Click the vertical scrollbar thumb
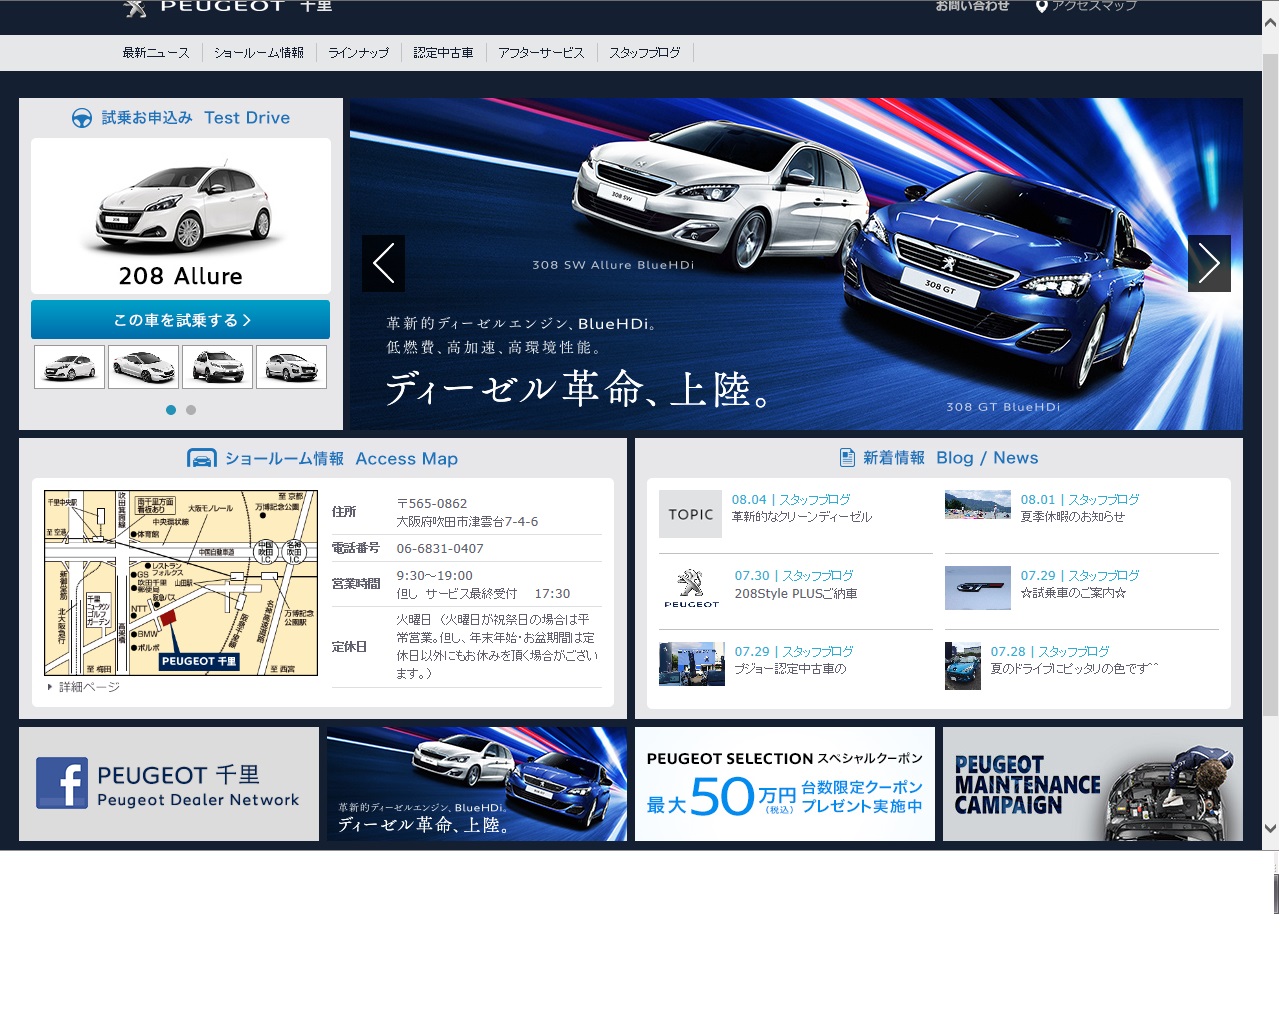 [x=1271, y=385]
